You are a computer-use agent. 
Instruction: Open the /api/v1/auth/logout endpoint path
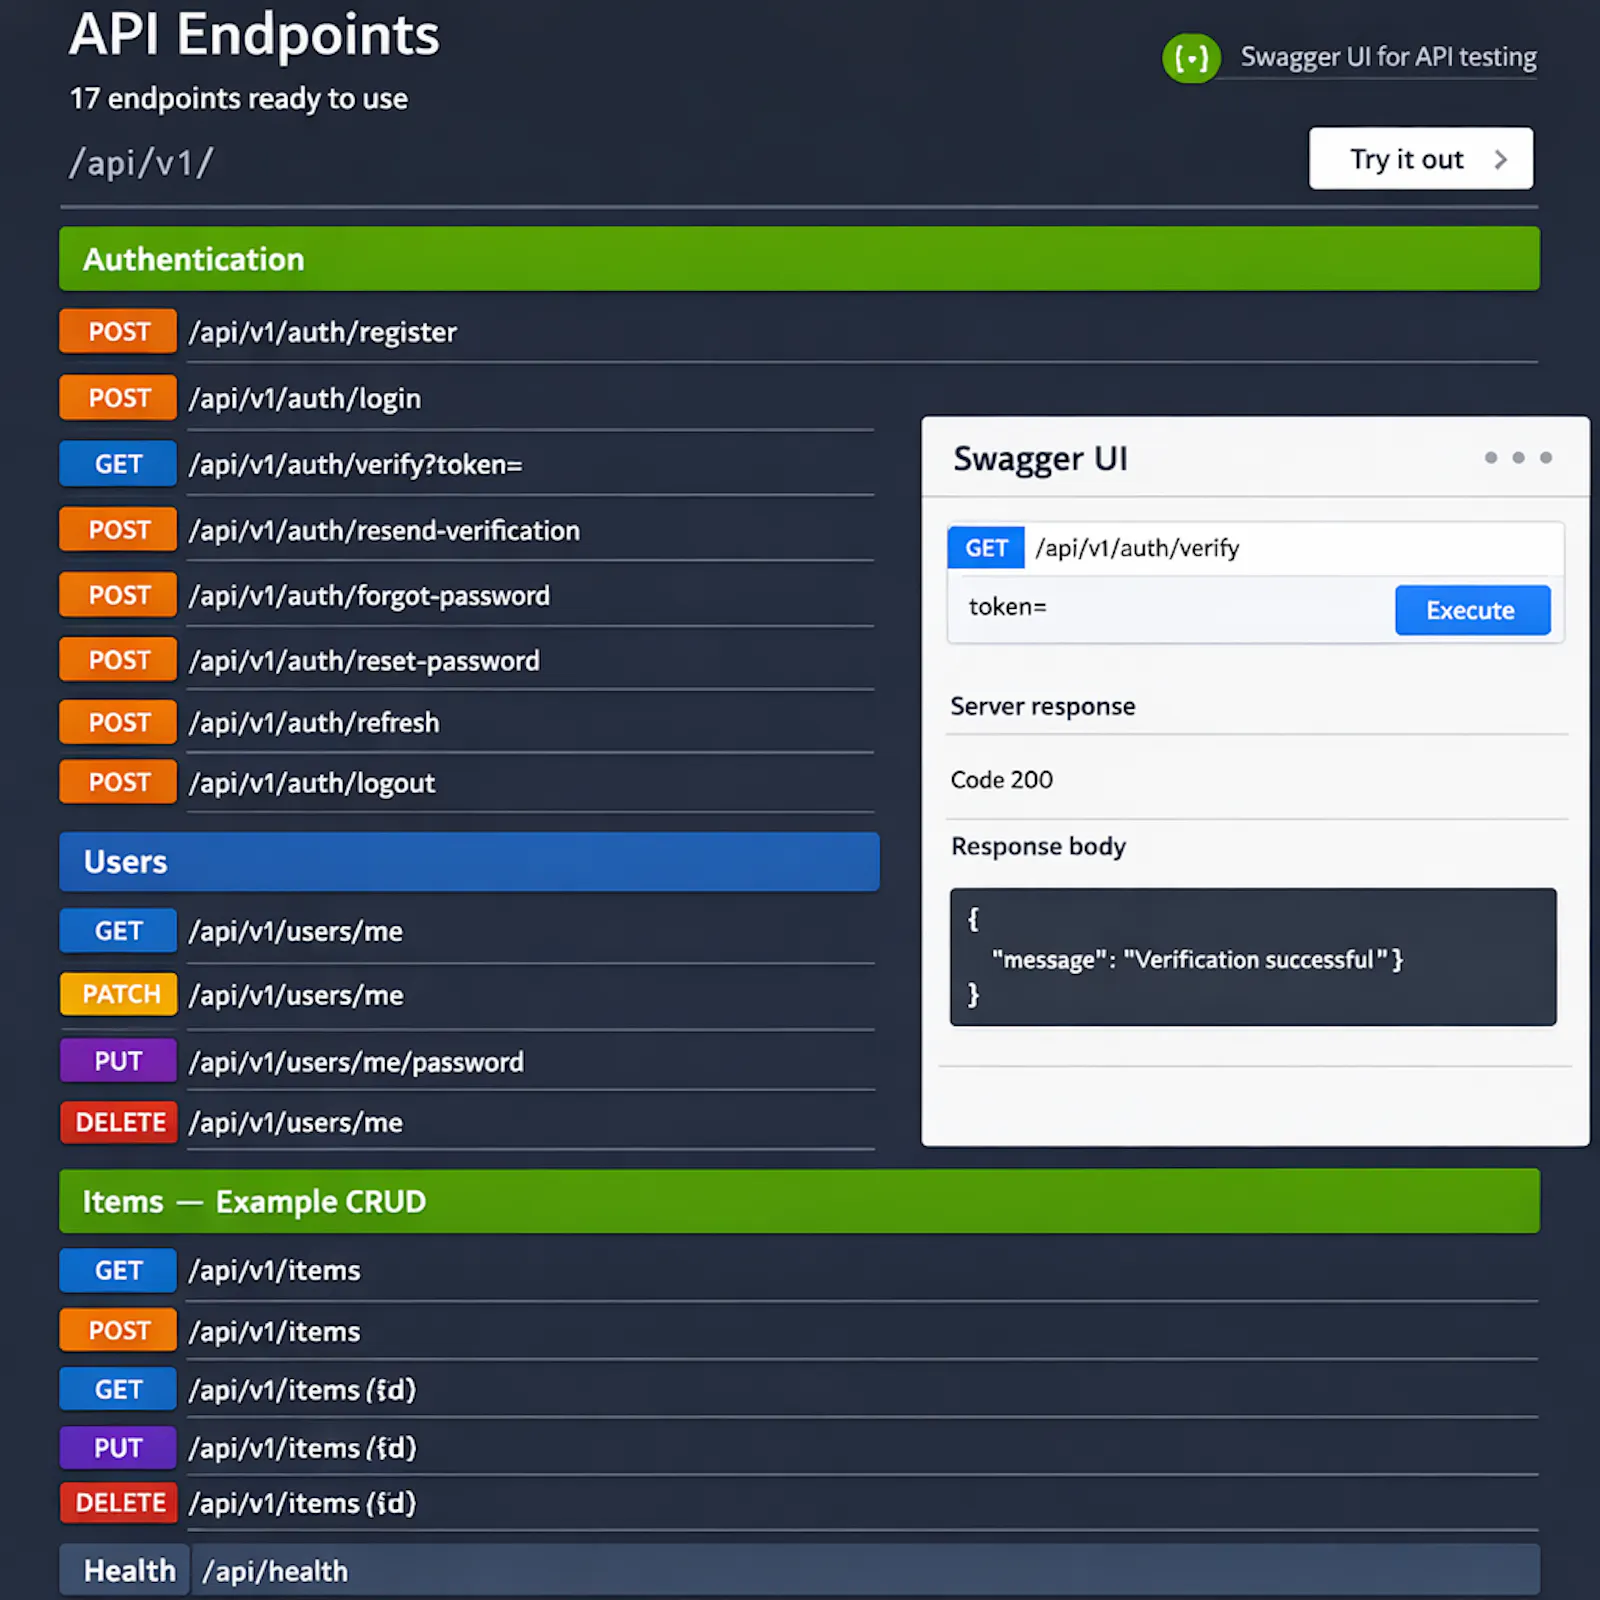(x=312, y=783)
